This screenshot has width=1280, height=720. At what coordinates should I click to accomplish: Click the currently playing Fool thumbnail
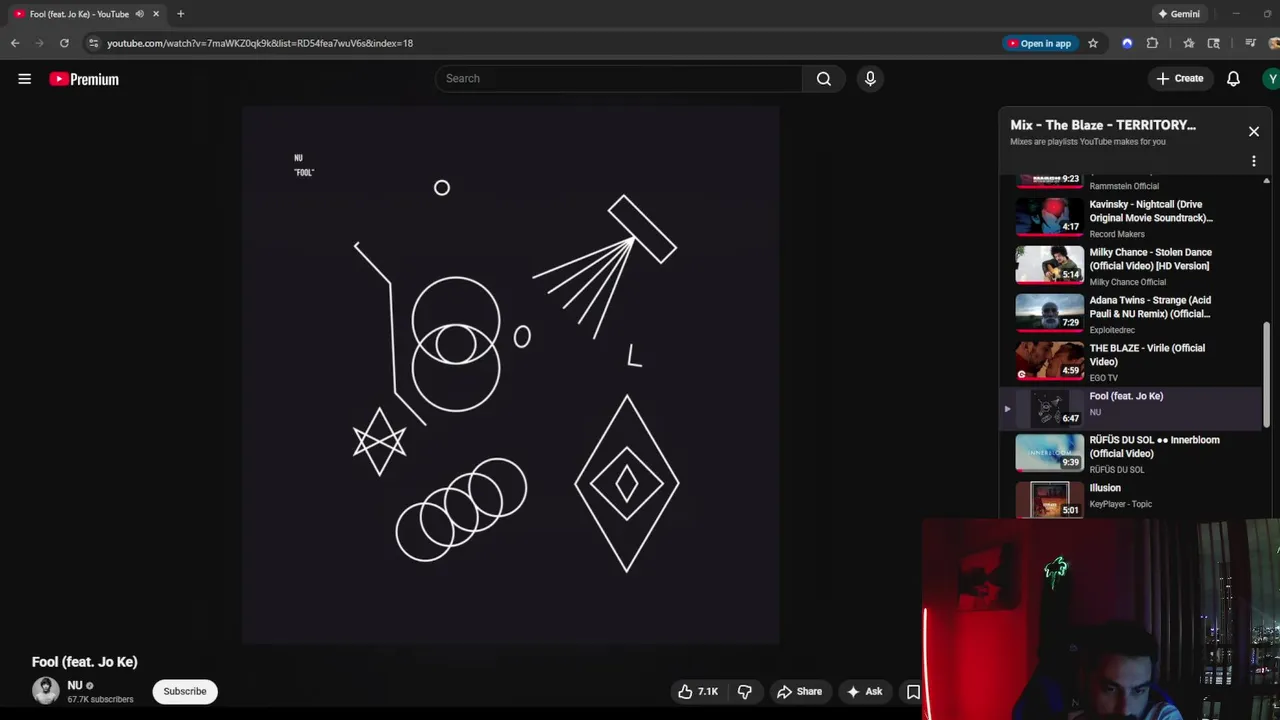(x=1049, y=408)
